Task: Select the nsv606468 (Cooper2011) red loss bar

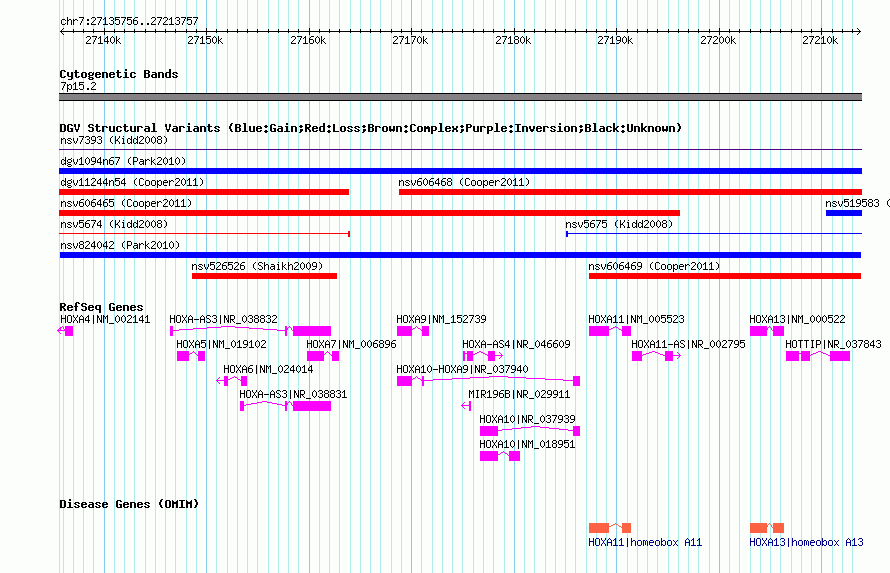Action: [630, 192]
